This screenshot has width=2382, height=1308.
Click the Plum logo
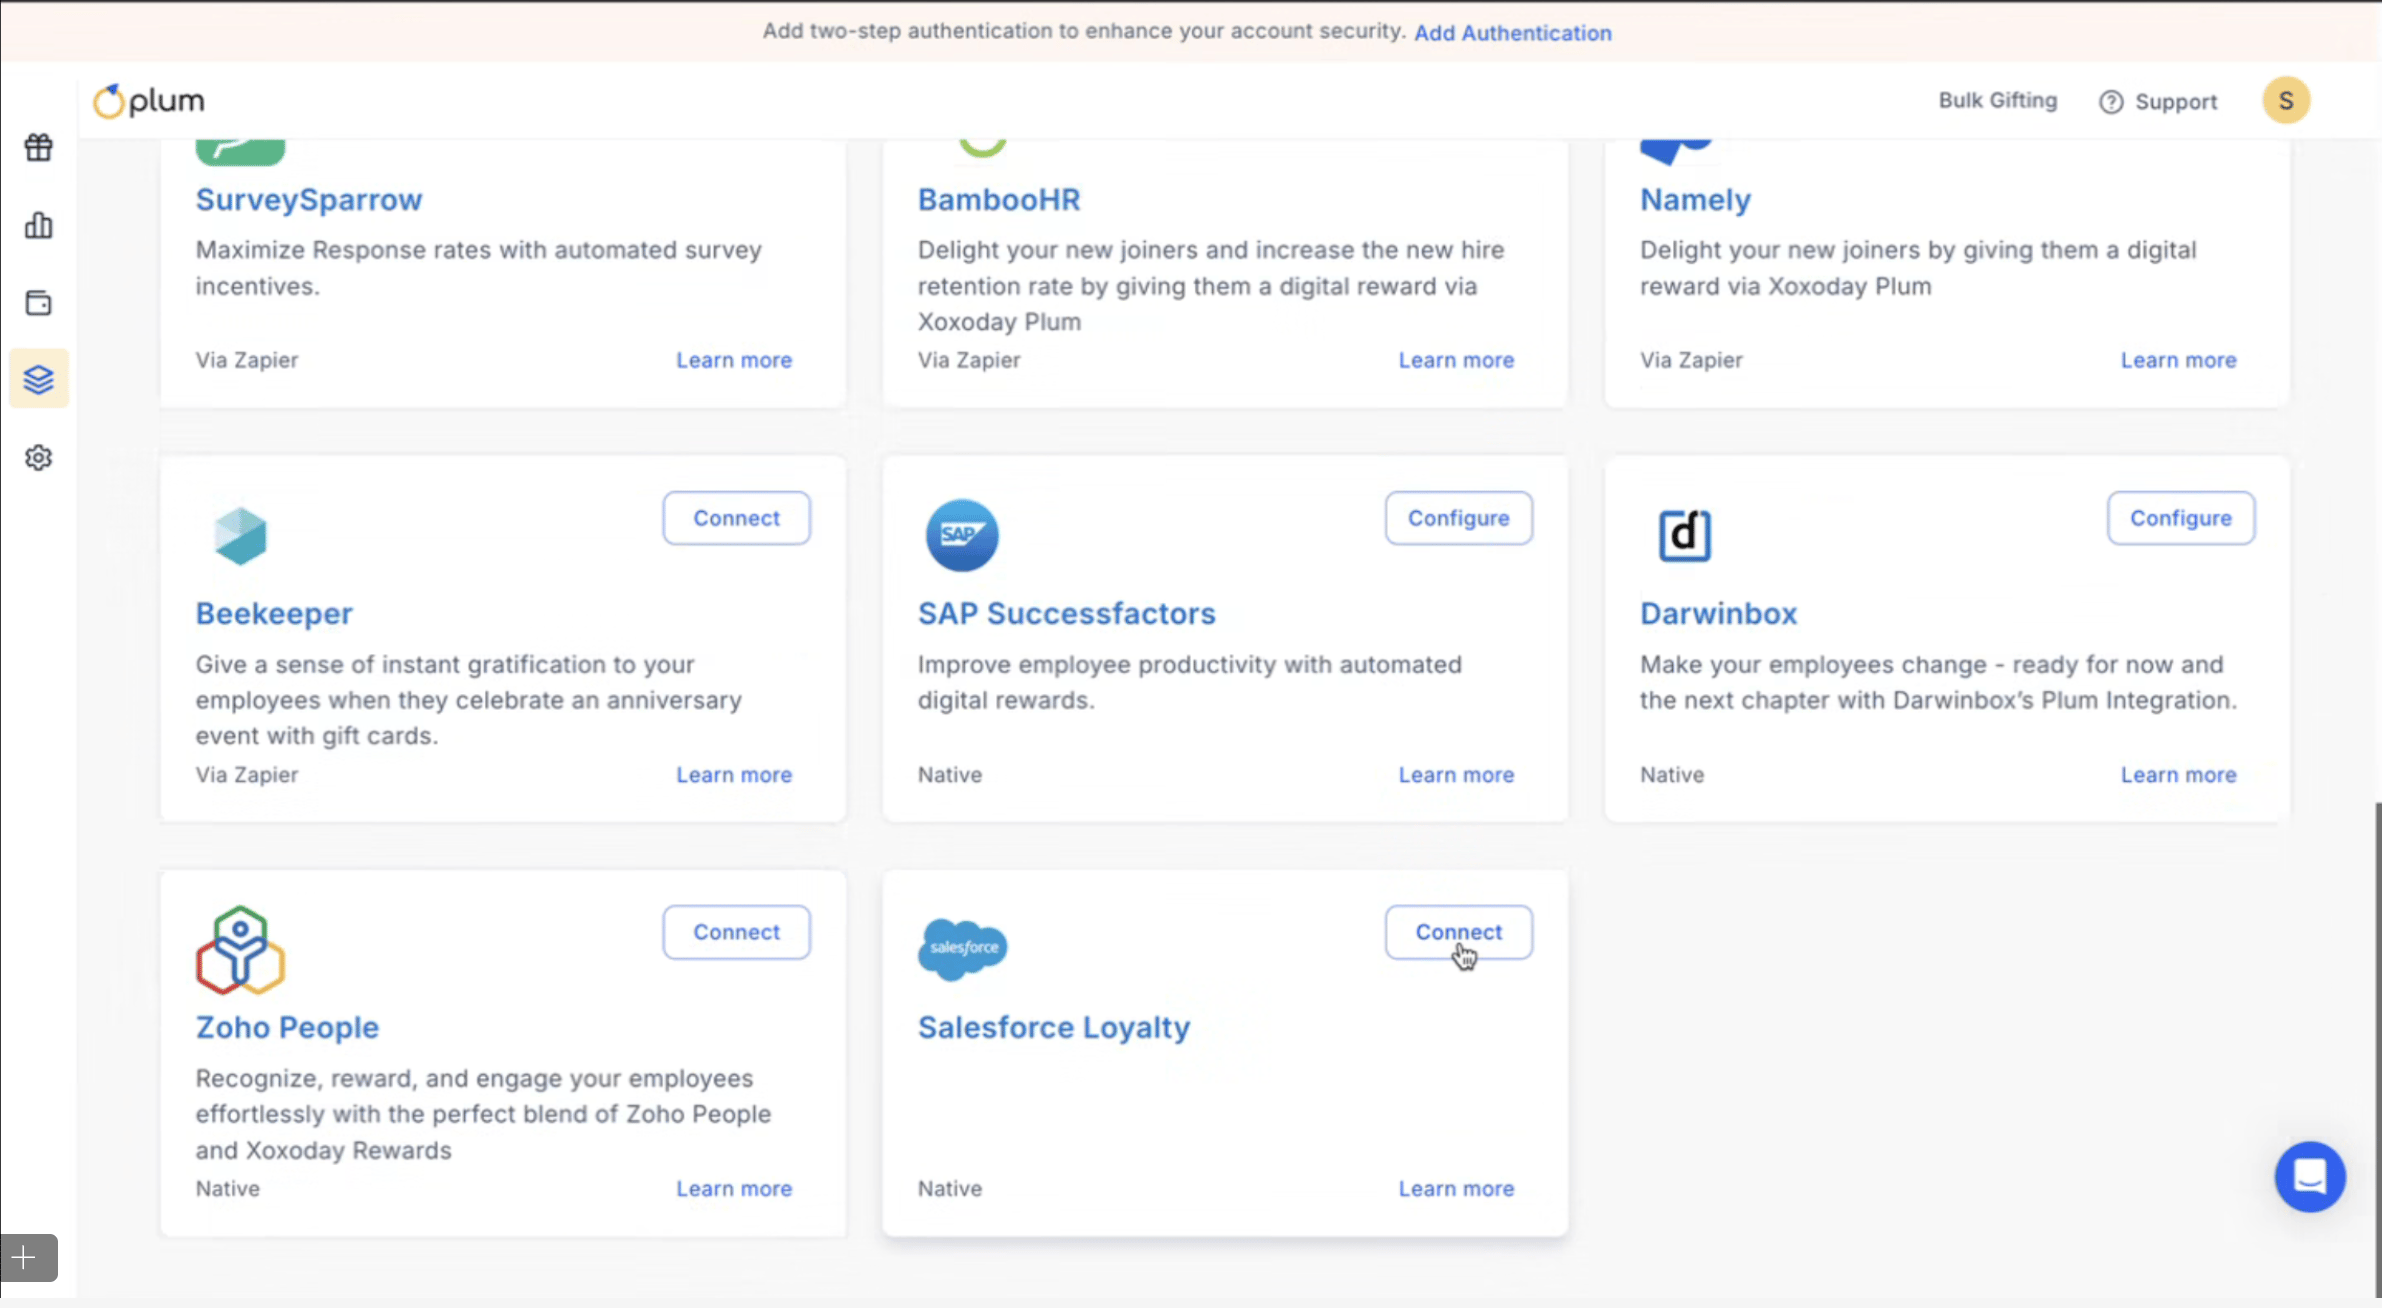(149, 100)
